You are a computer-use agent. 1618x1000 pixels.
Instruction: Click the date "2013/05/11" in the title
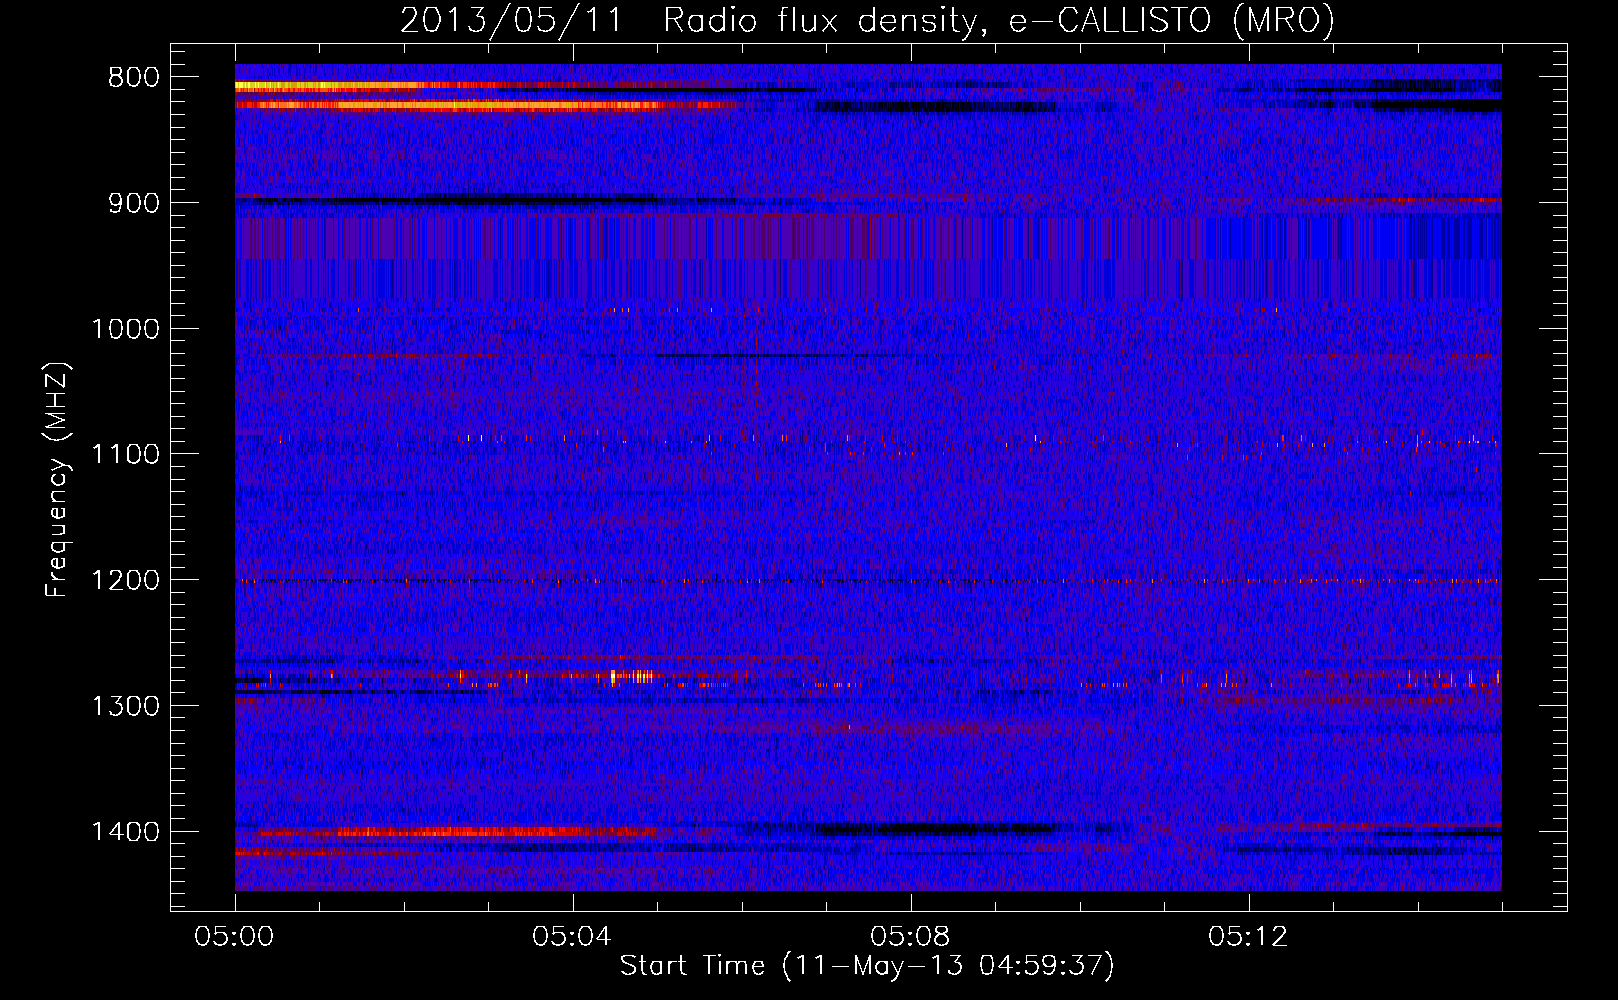point(511,20)
